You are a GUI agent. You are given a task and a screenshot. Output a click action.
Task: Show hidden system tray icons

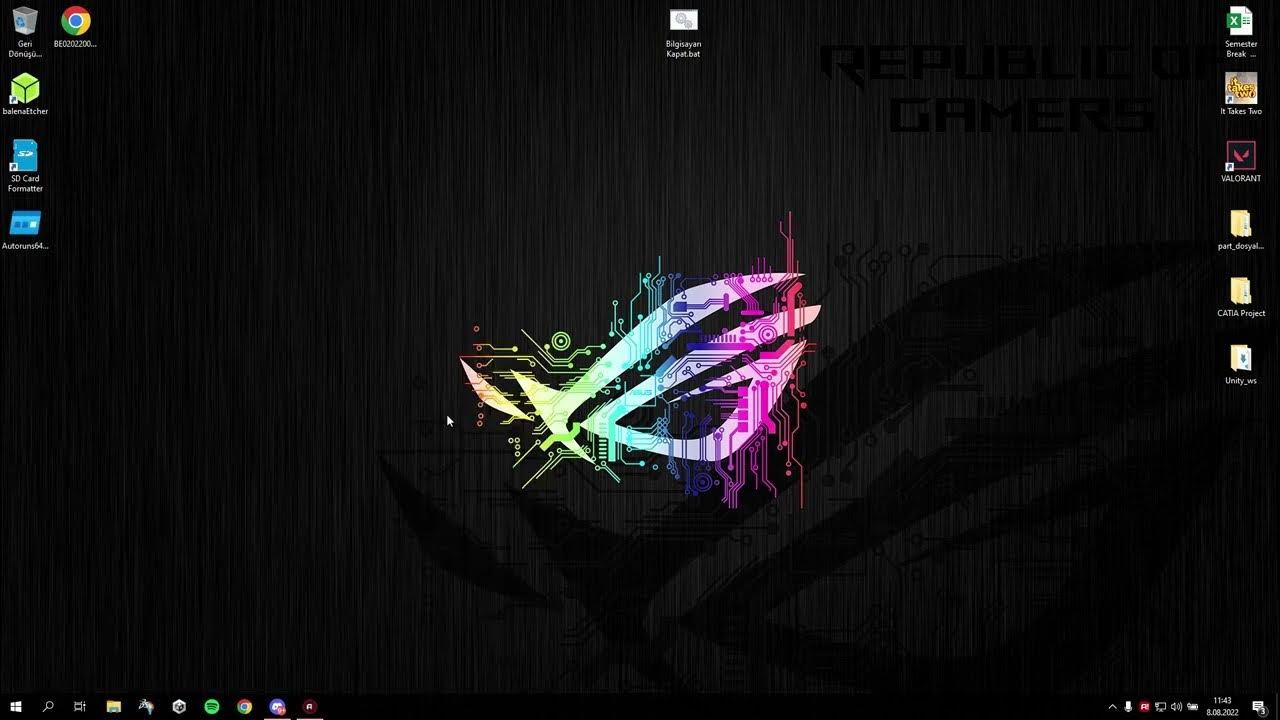(1112, 707)
